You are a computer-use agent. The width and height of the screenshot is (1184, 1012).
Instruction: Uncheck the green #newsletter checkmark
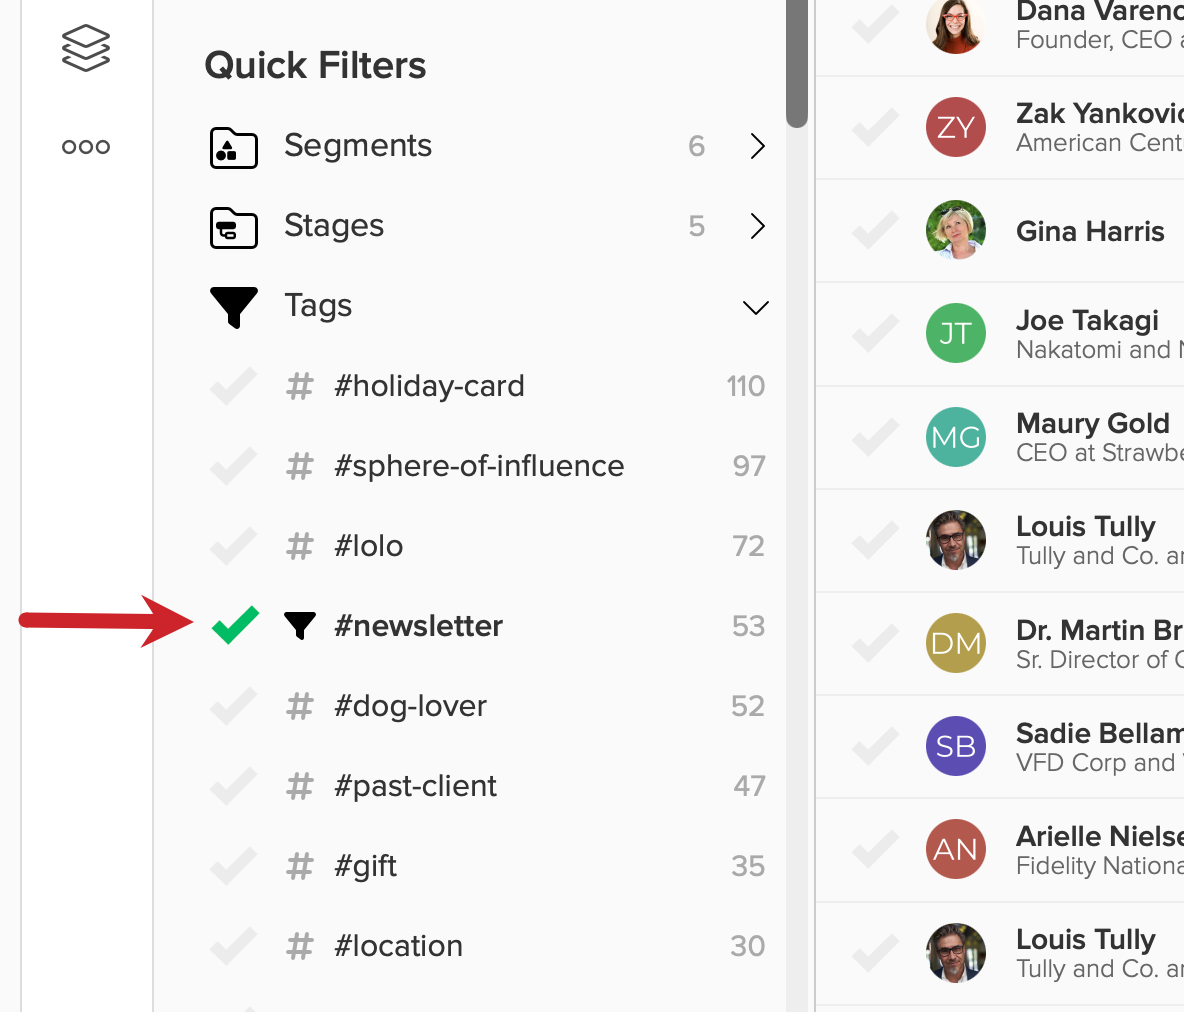point(235,626)
